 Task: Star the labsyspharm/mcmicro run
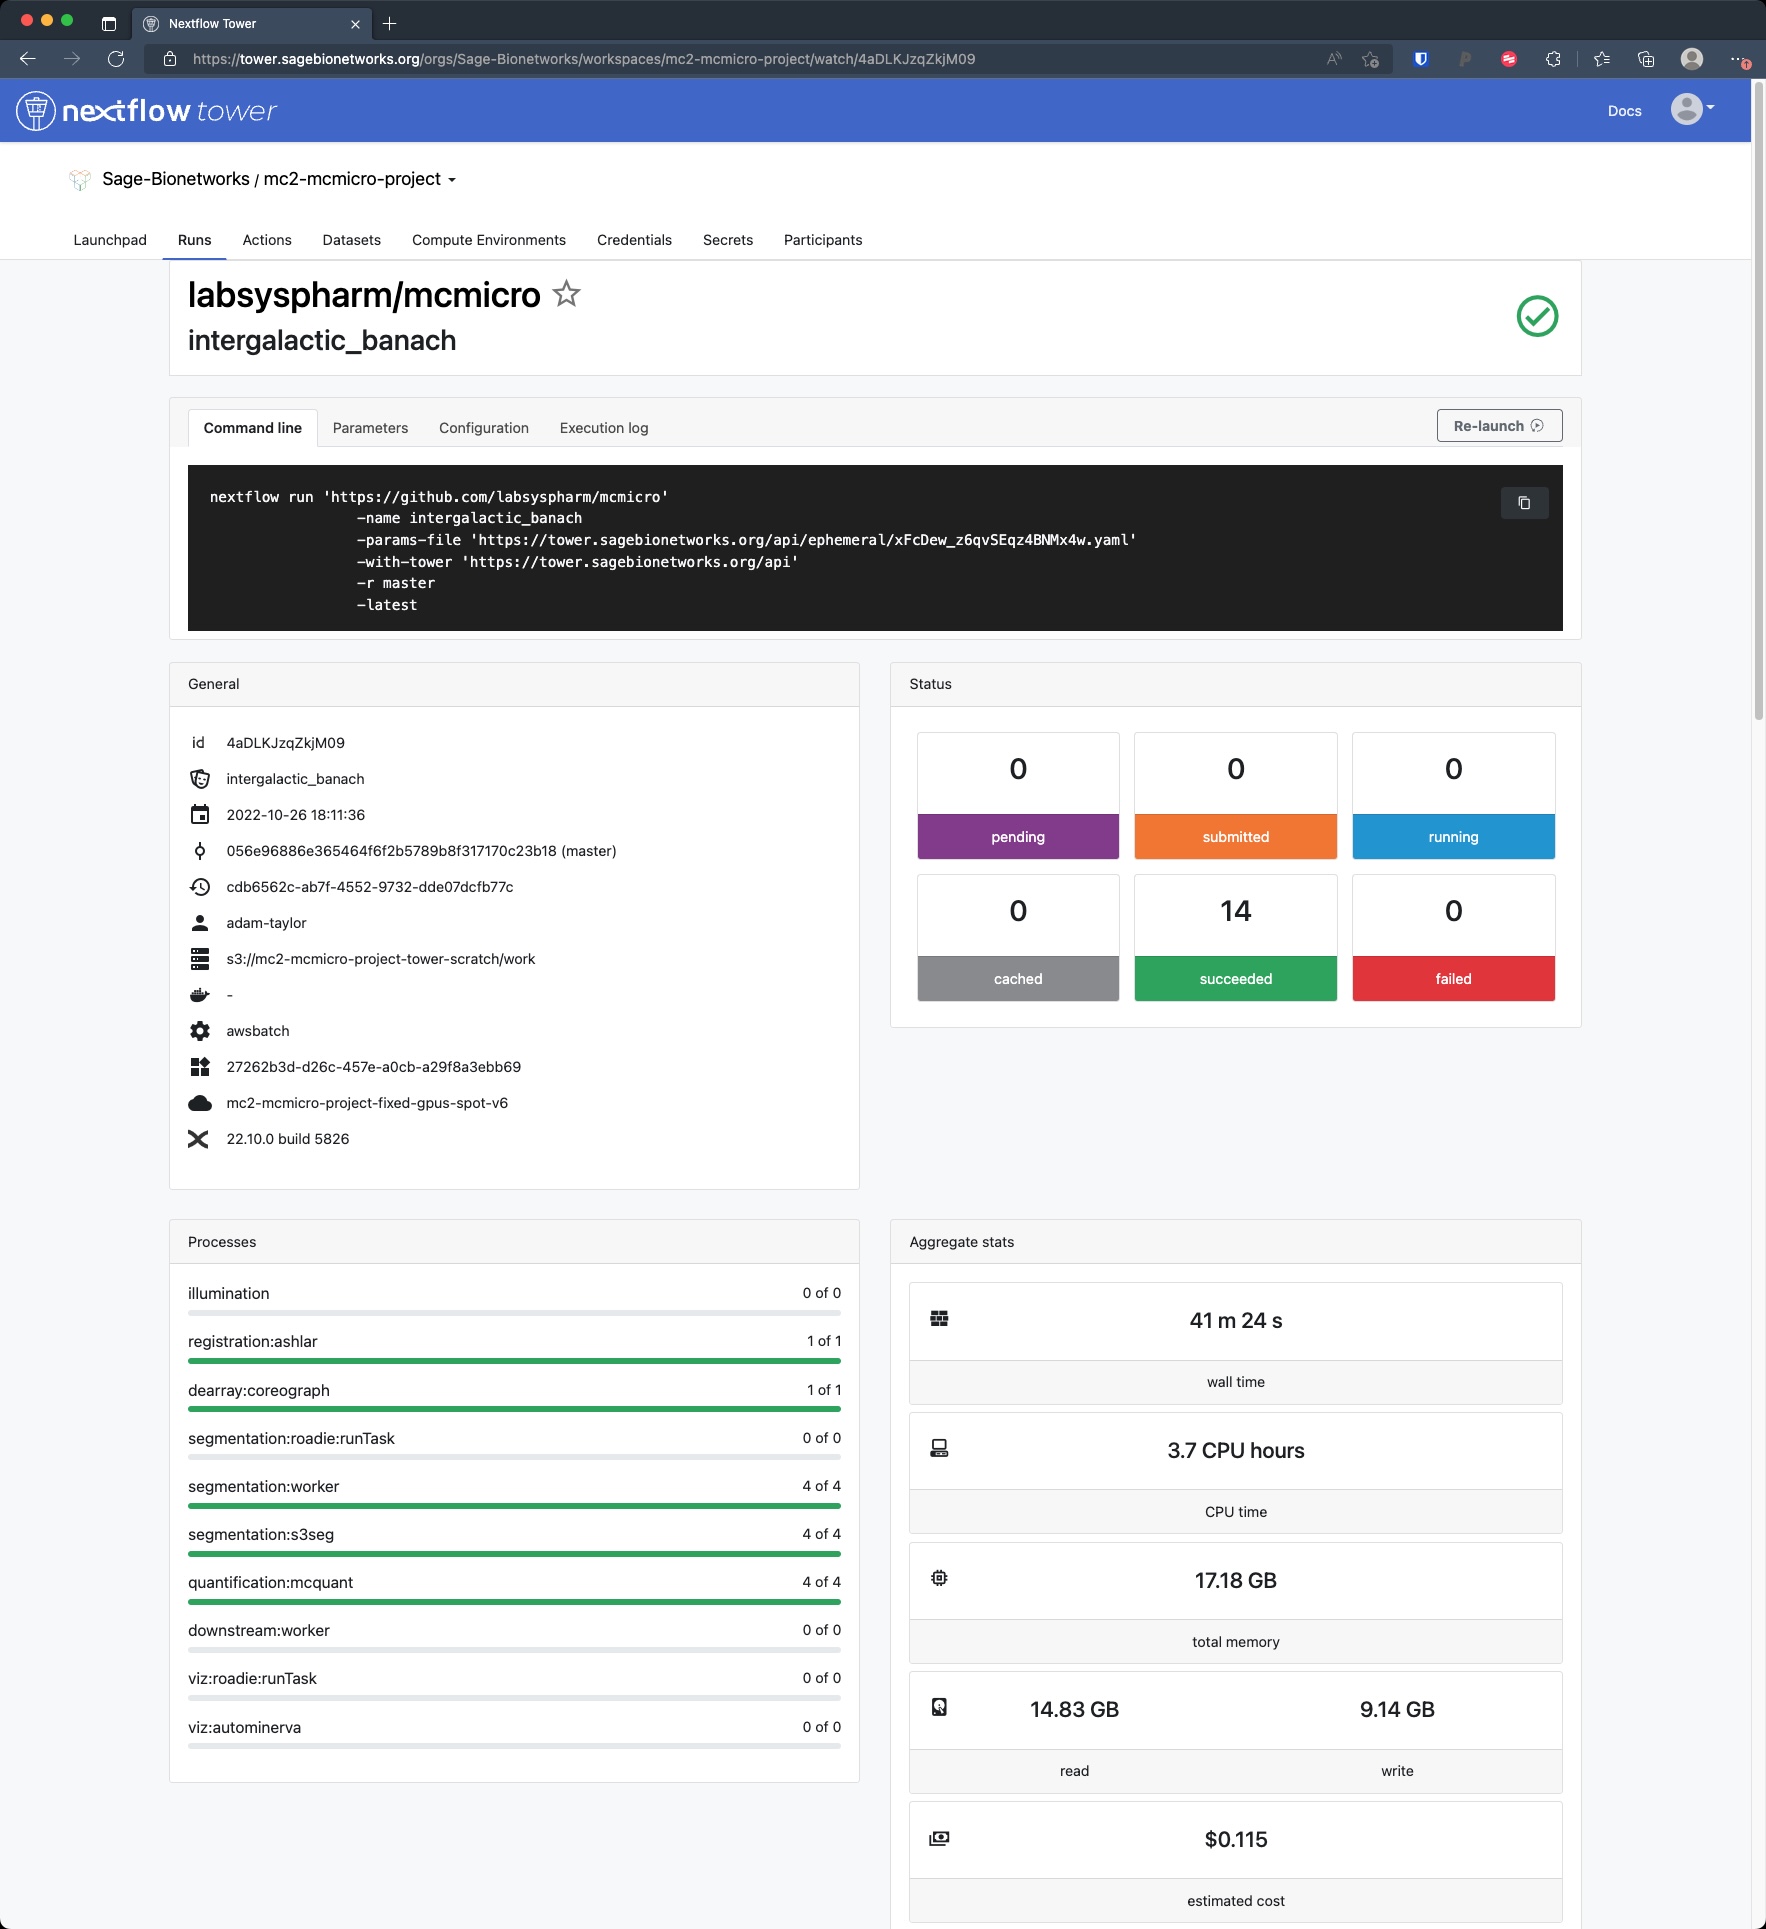click(565, 294)
